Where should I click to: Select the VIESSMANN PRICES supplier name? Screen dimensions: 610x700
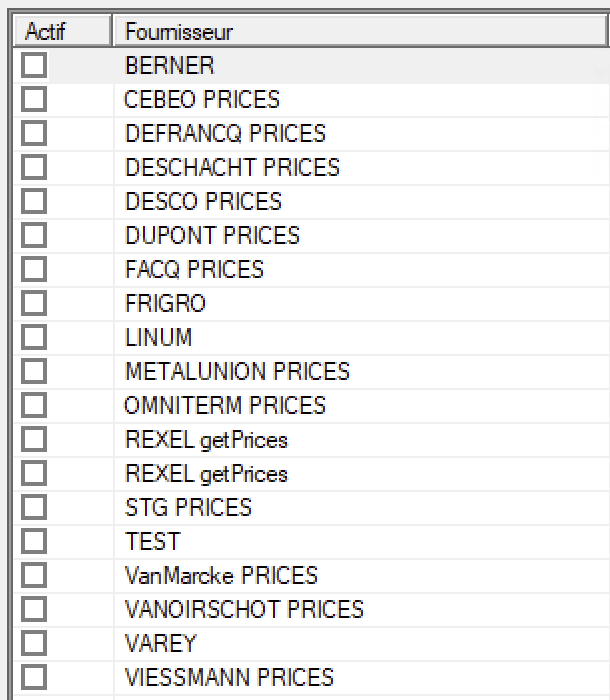229,677
